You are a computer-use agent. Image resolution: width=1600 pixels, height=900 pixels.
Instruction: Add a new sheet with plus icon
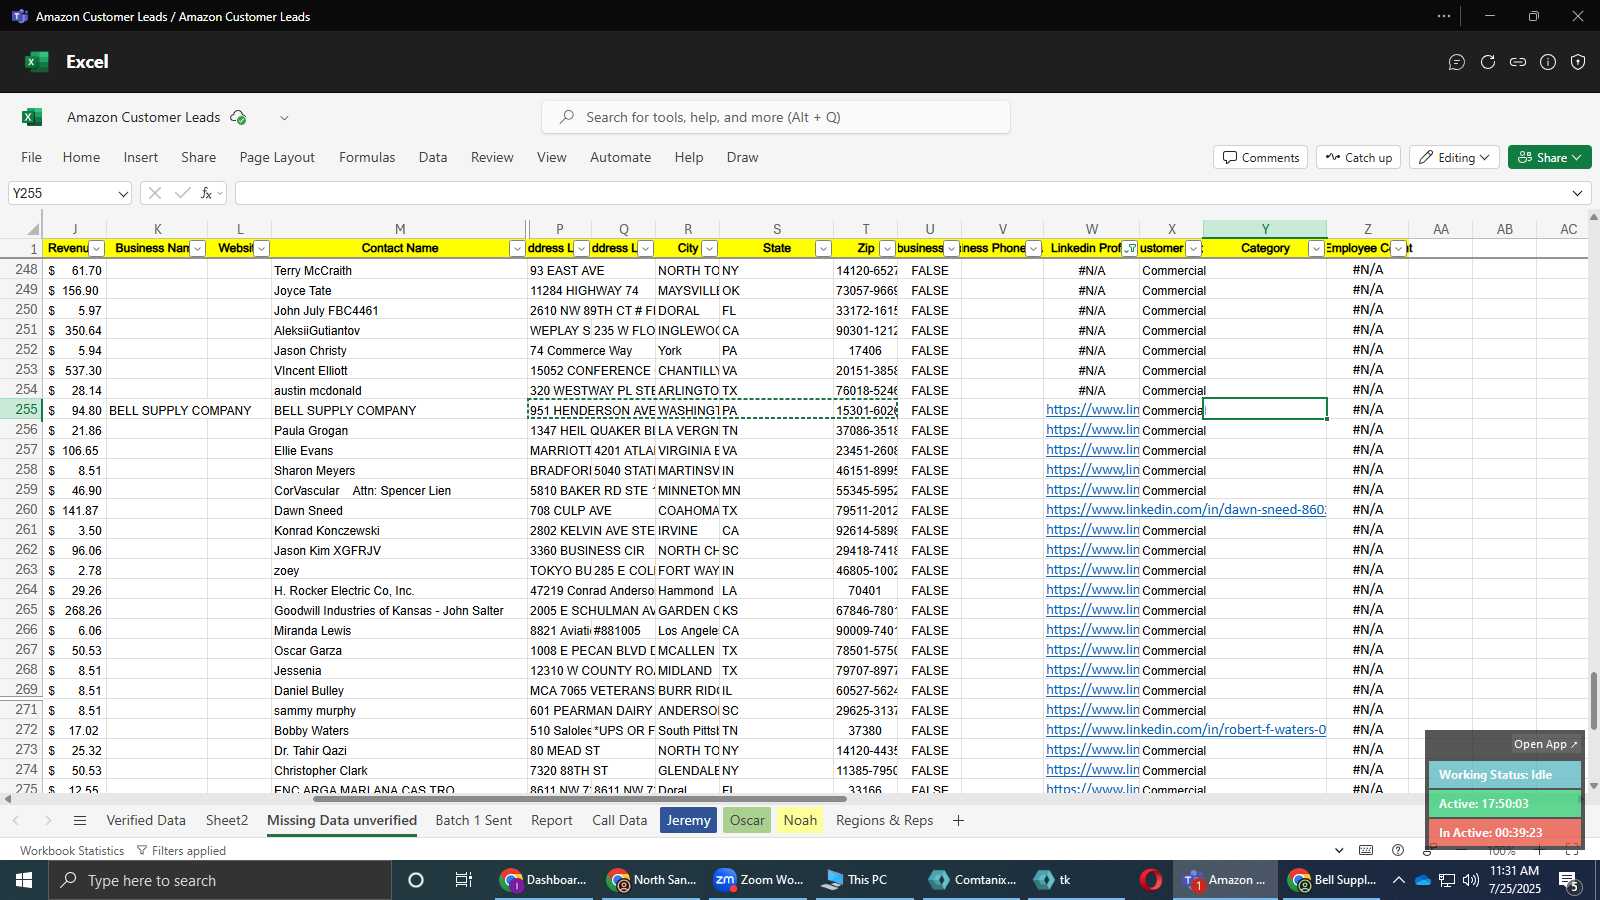[958, 820]
